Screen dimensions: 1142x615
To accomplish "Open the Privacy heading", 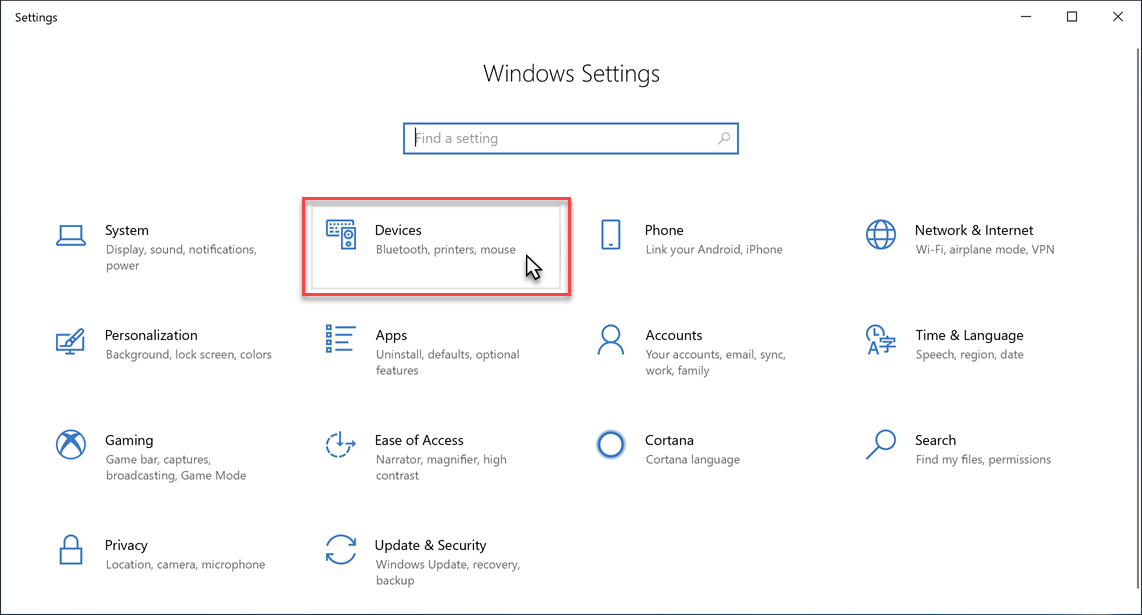I will pos(126,545).
